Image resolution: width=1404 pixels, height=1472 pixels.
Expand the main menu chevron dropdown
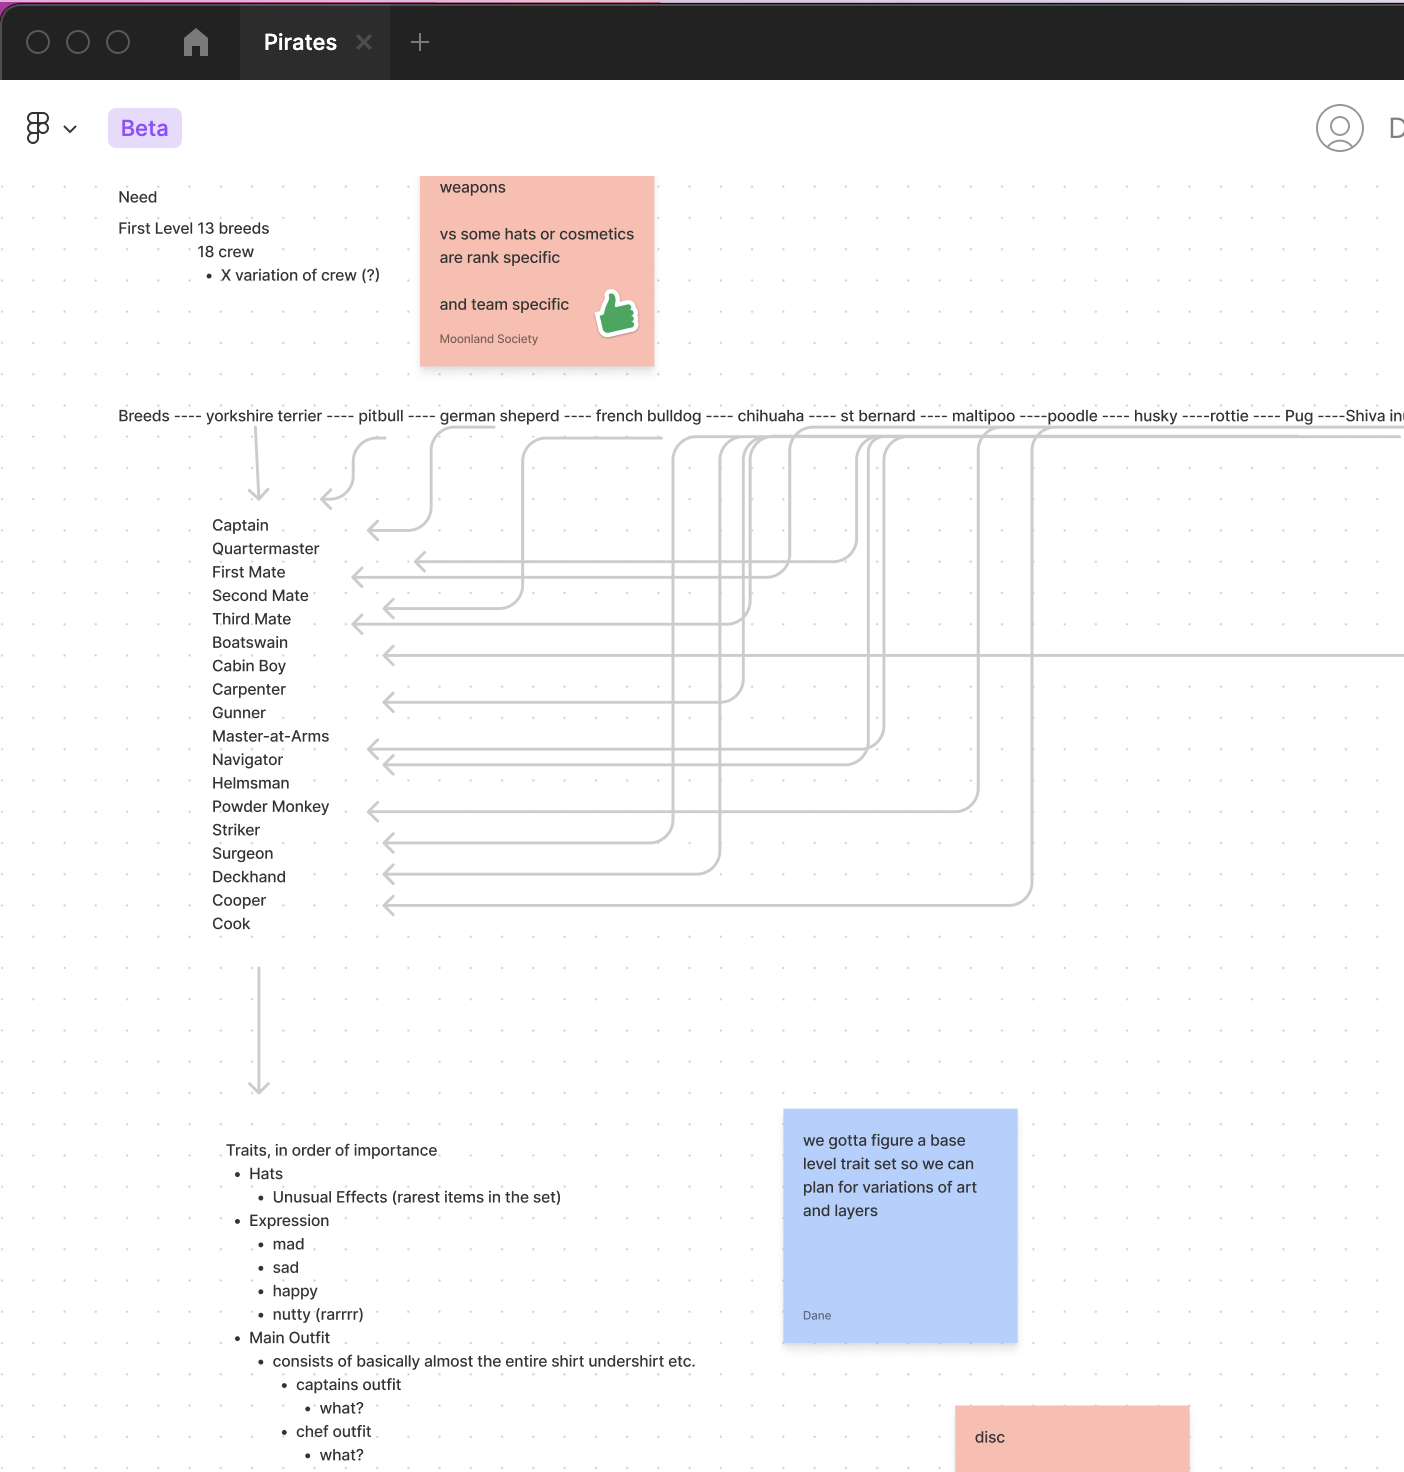(70, 129)
